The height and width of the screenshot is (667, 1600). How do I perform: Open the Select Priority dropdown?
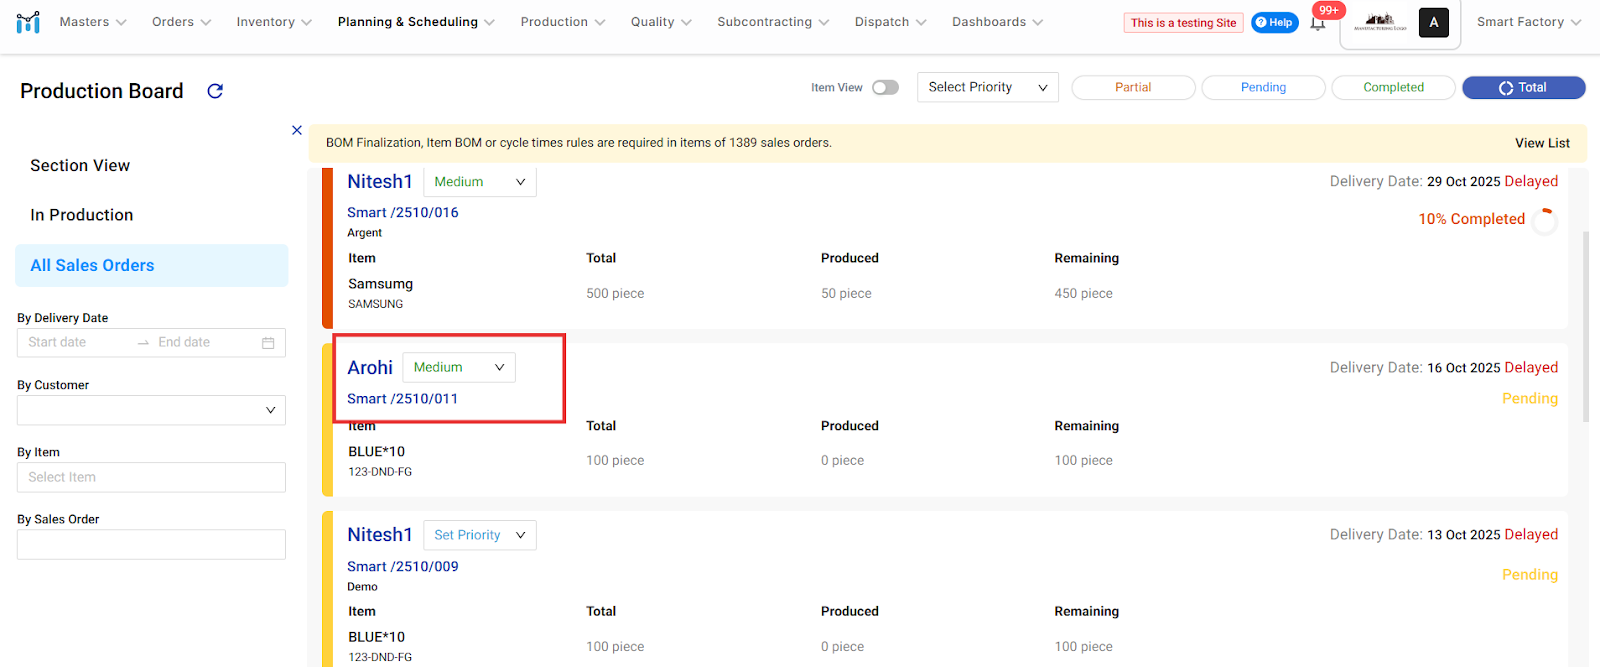pyautogui.click(x=987, y=88)
